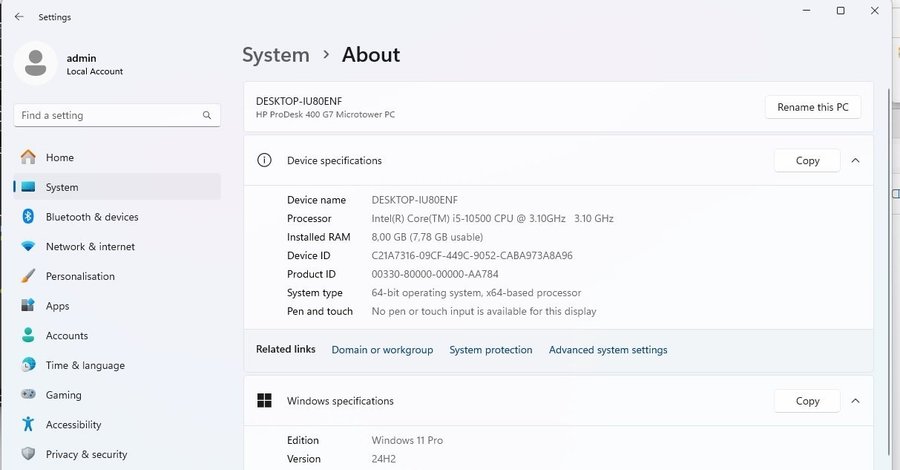
Task: Open Advanced system settings link
Action: pos(608,350)
